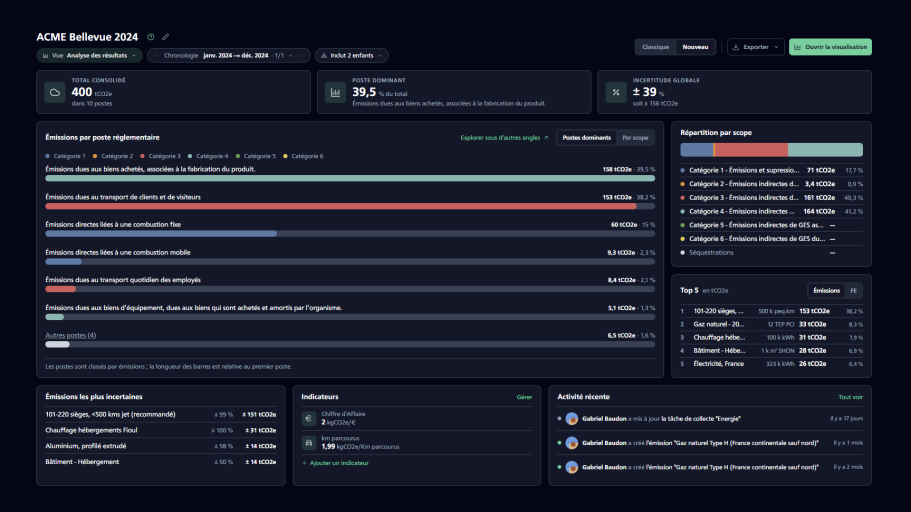Click Séquestrations row
This screenshot has height=512, width=911.
pyautogui.click(x=772, y=253)
